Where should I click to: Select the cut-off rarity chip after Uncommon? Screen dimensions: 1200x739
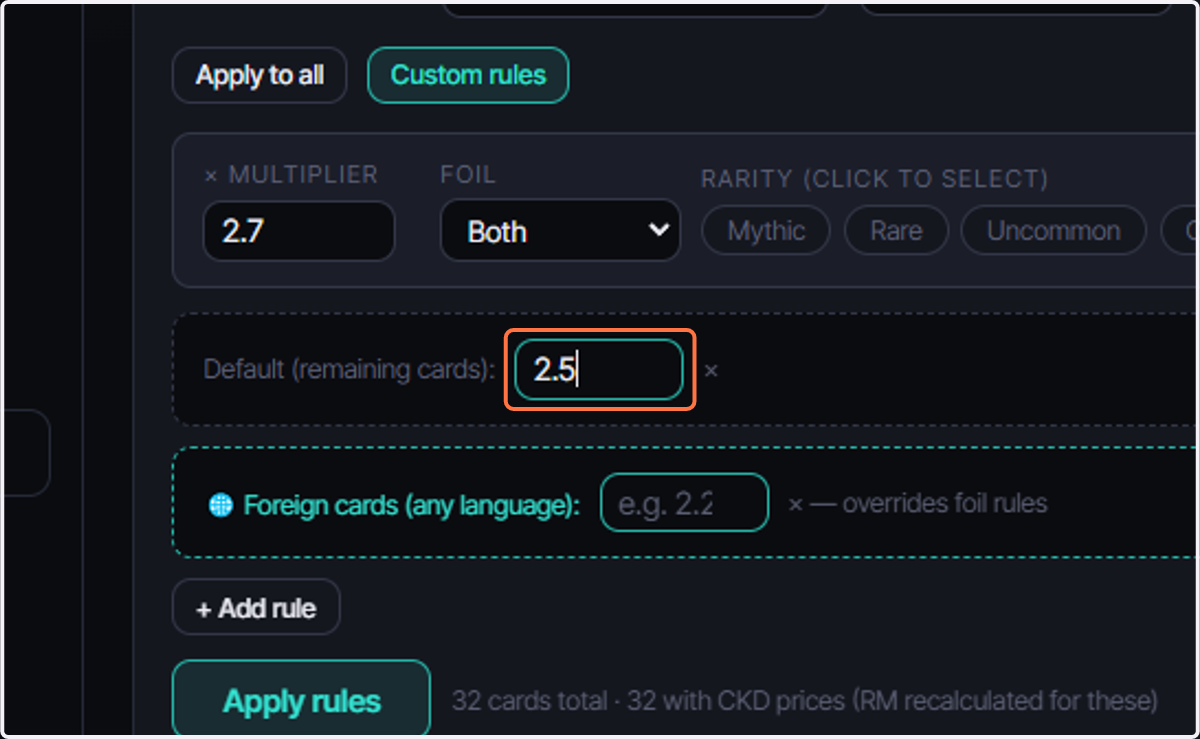(1180, 231)
